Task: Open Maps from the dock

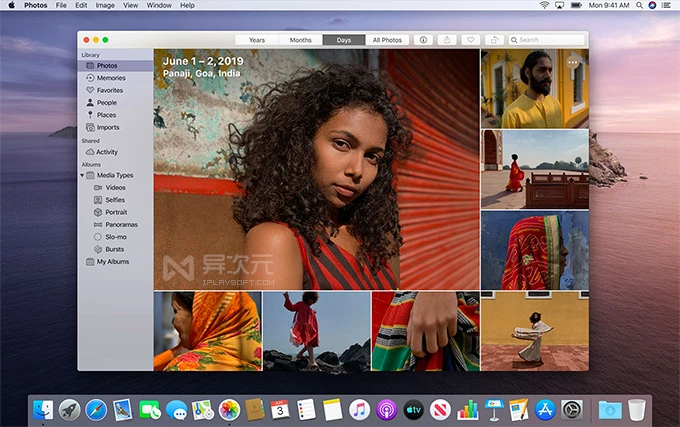Action: pyautogui.click(x=203, y=410)
